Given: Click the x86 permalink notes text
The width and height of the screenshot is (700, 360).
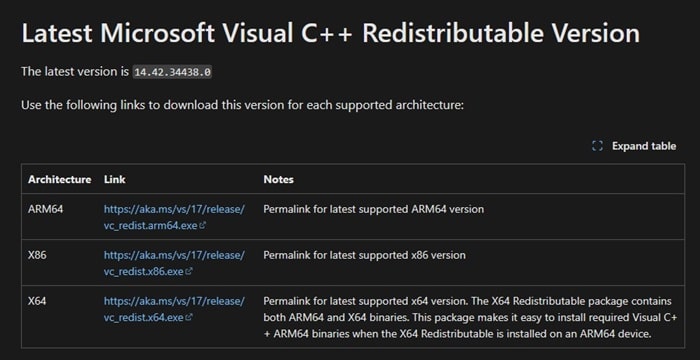Looking at the screenshot, I should pos(364,255).
